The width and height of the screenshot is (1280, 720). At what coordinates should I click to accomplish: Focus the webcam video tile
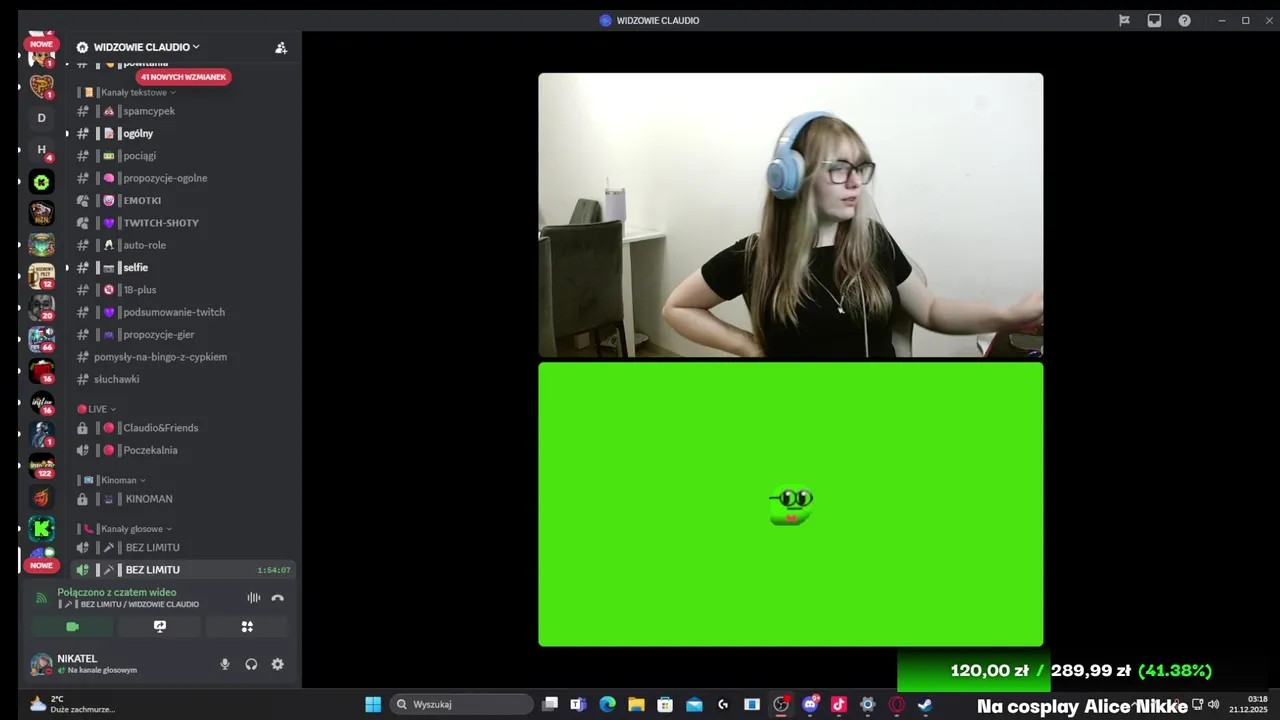[791, 215]
